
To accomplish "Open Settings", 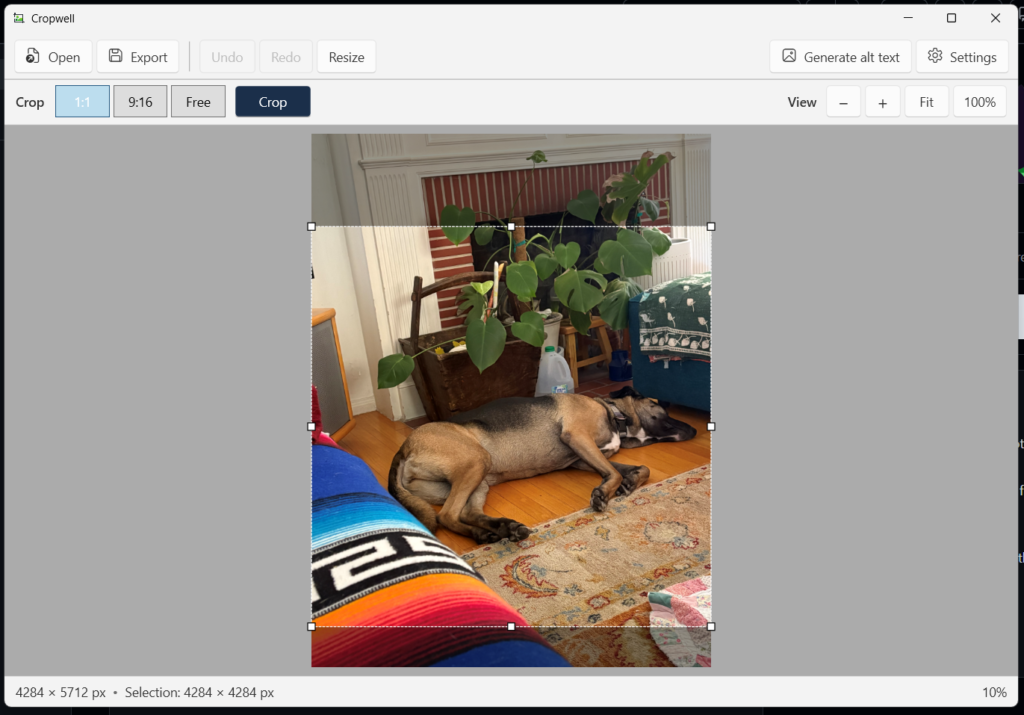I will [962, 57].
